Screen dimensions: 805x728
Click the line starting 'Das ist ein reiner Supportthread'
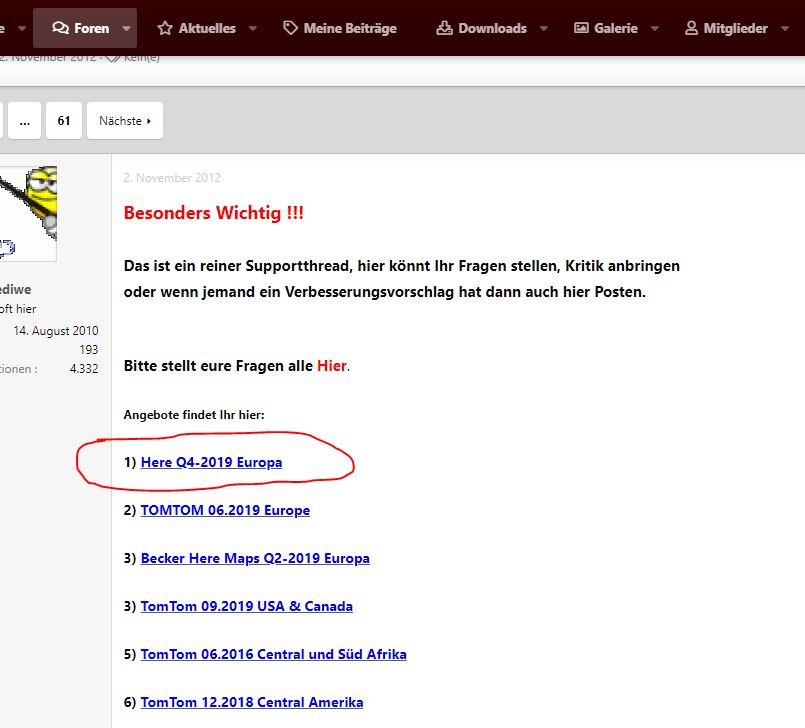(x=401, y=266)
